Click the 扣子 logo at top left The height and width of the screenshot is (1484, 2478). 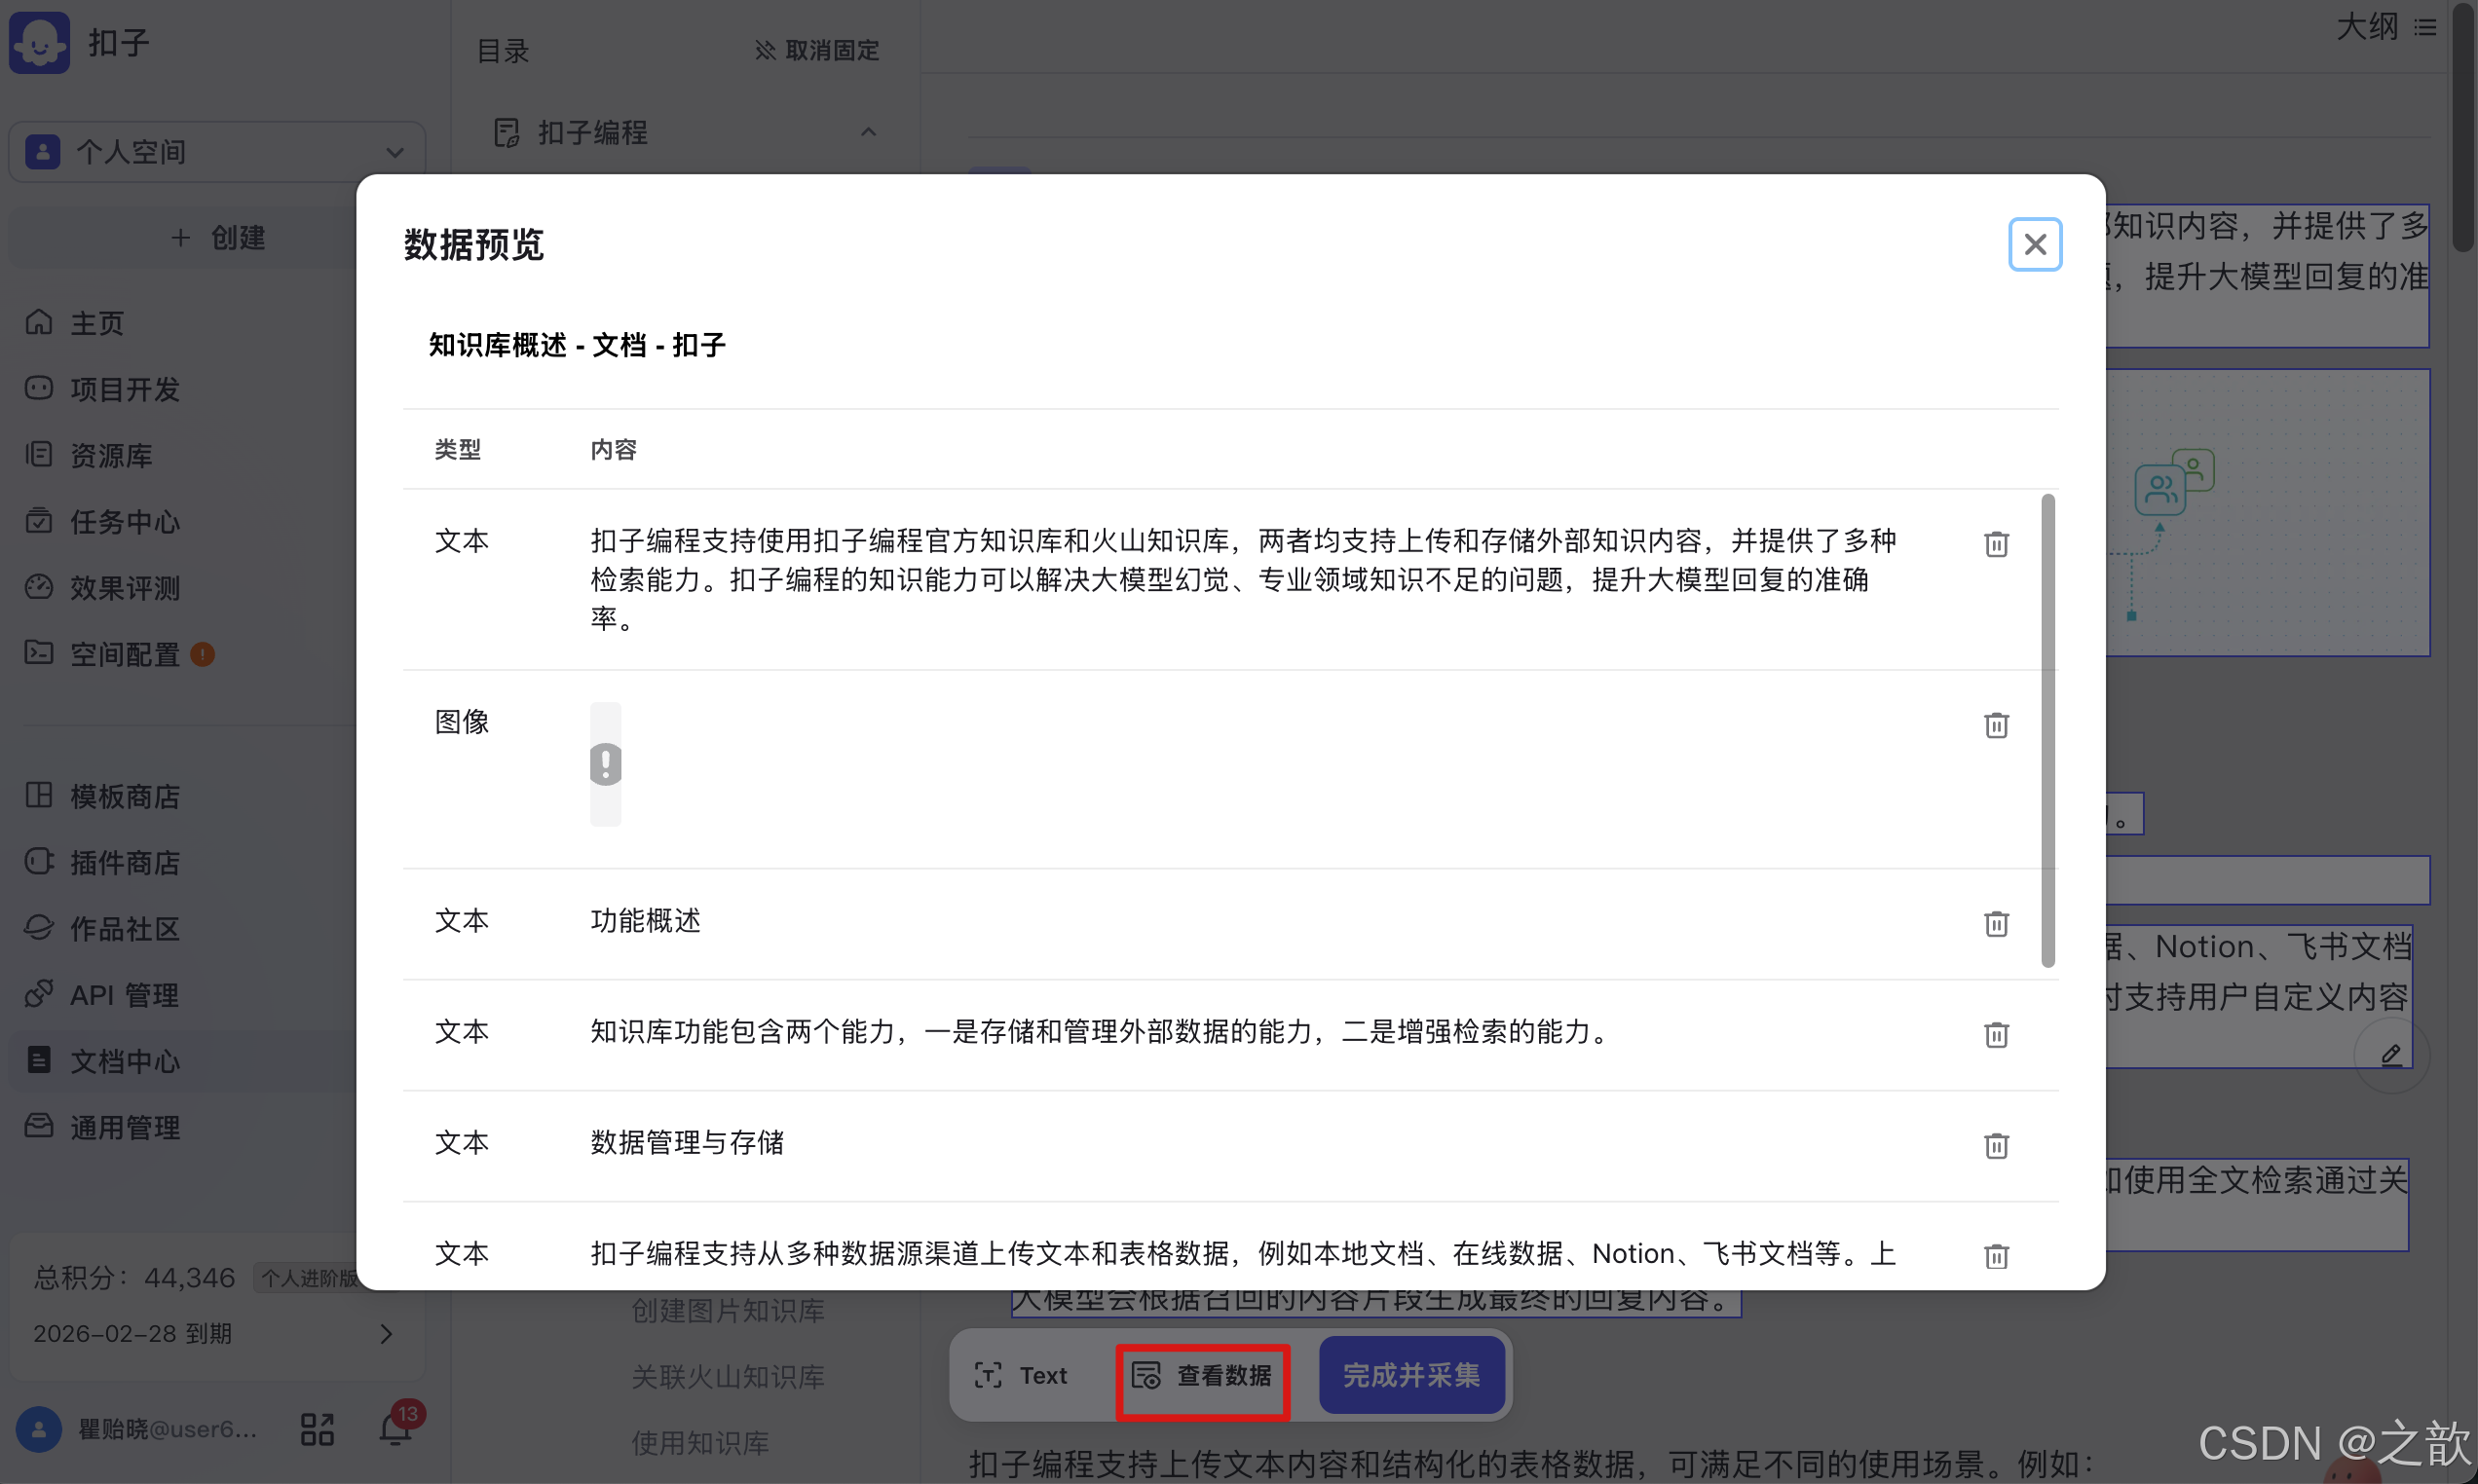(x=39, y=42)
